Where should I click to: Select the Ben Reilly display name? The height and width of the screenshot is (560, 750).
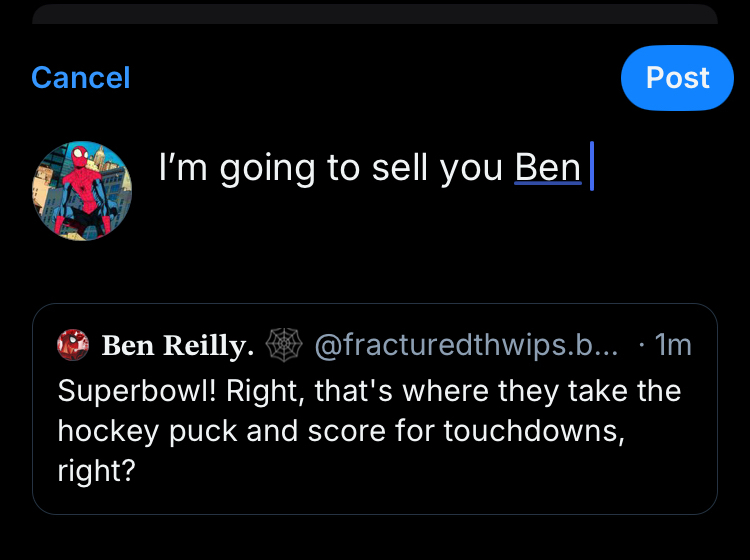[177, 346]
